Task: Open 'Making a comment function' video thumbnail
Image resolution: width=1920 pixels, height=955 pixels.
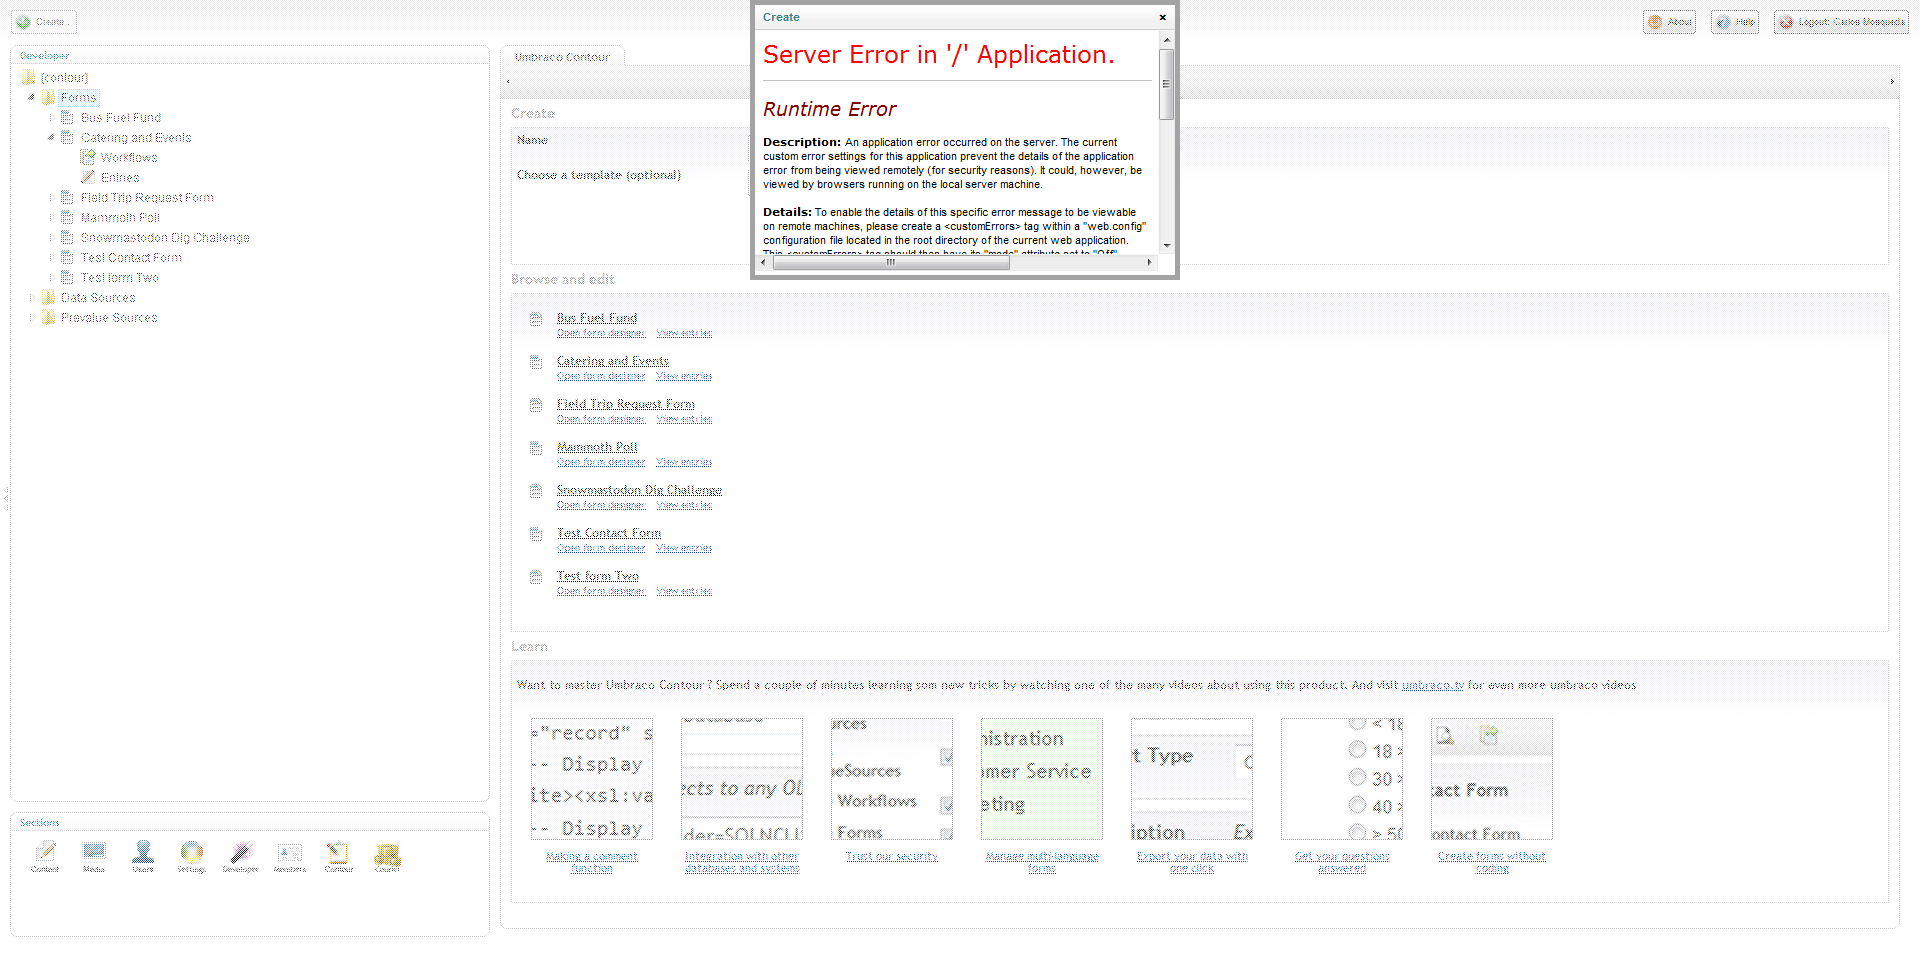Action: coord(592,779)
